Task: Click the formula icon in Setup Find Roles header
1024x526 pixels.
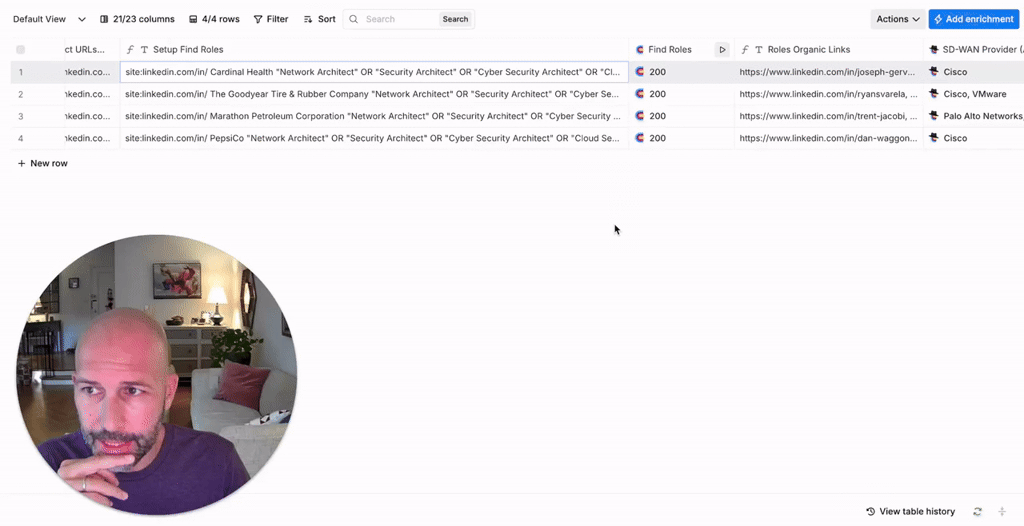Action: [x=131, y=50]
